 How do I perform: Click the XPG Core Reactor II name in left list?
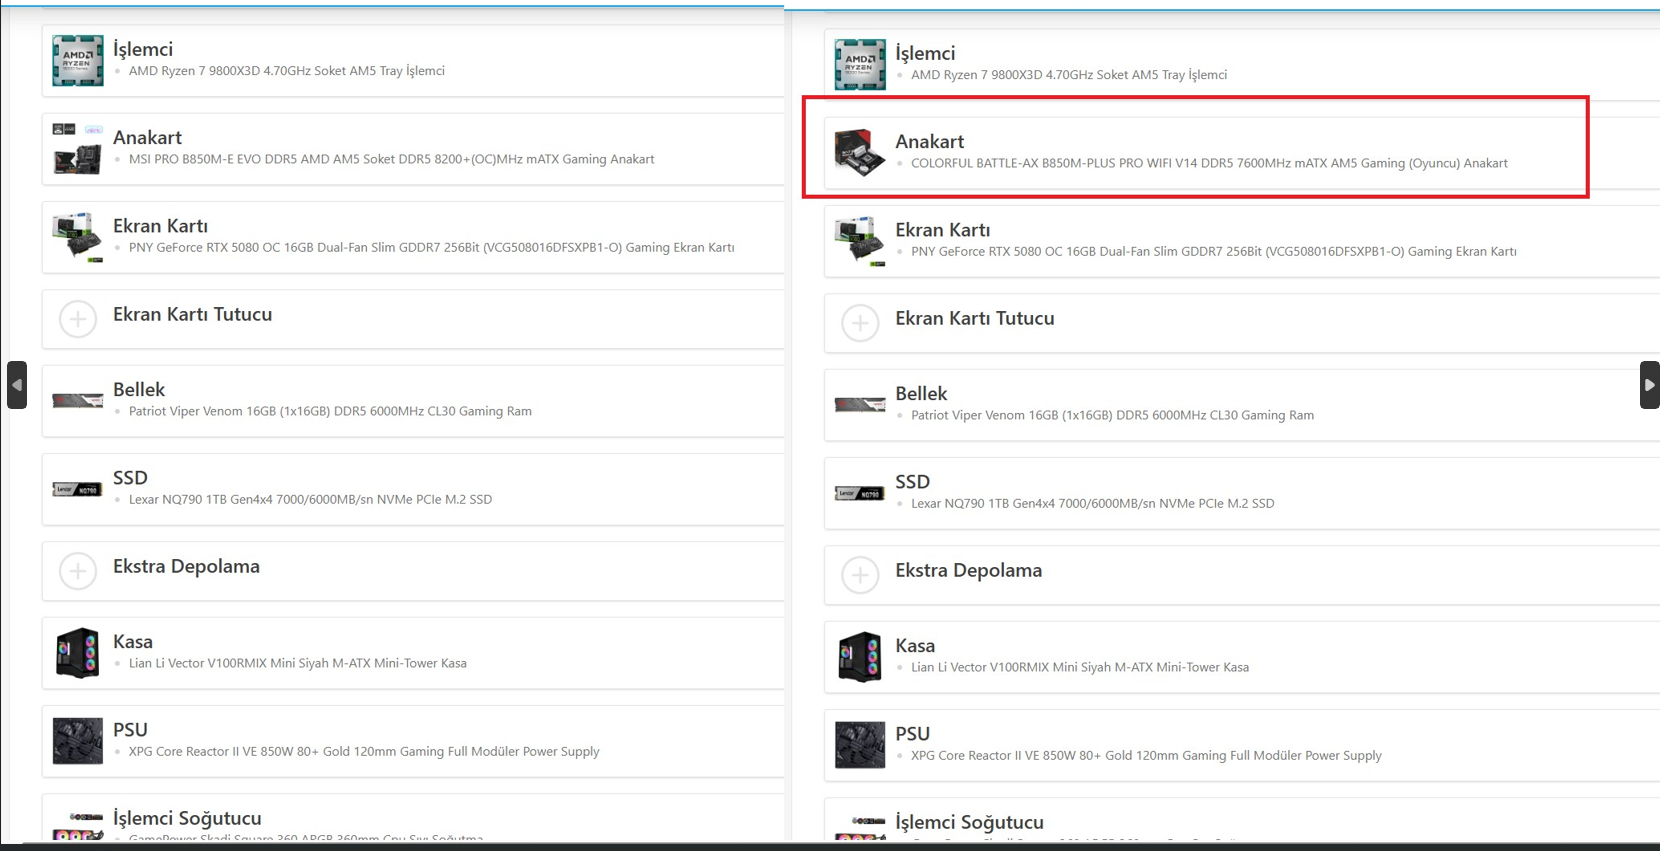364,751
